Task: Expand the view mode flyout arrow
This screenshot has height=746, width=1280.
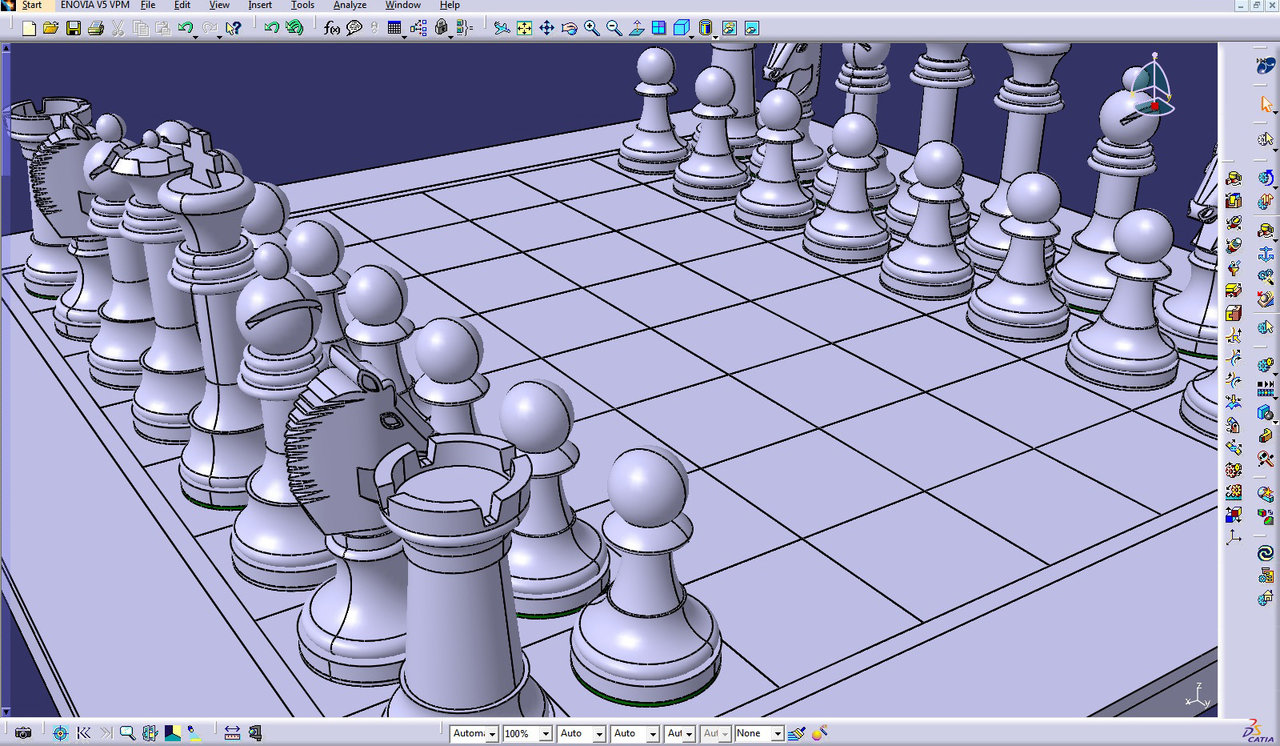Action: (x=717, y=35)
